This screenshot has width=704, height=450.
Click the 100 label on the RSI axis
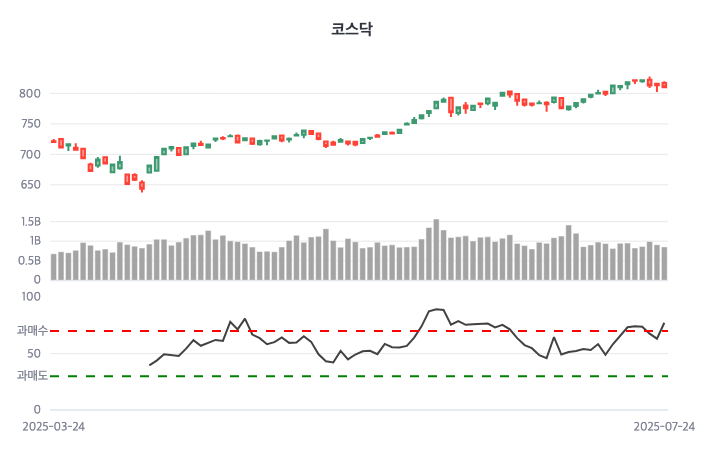click(x=30, y=297)
